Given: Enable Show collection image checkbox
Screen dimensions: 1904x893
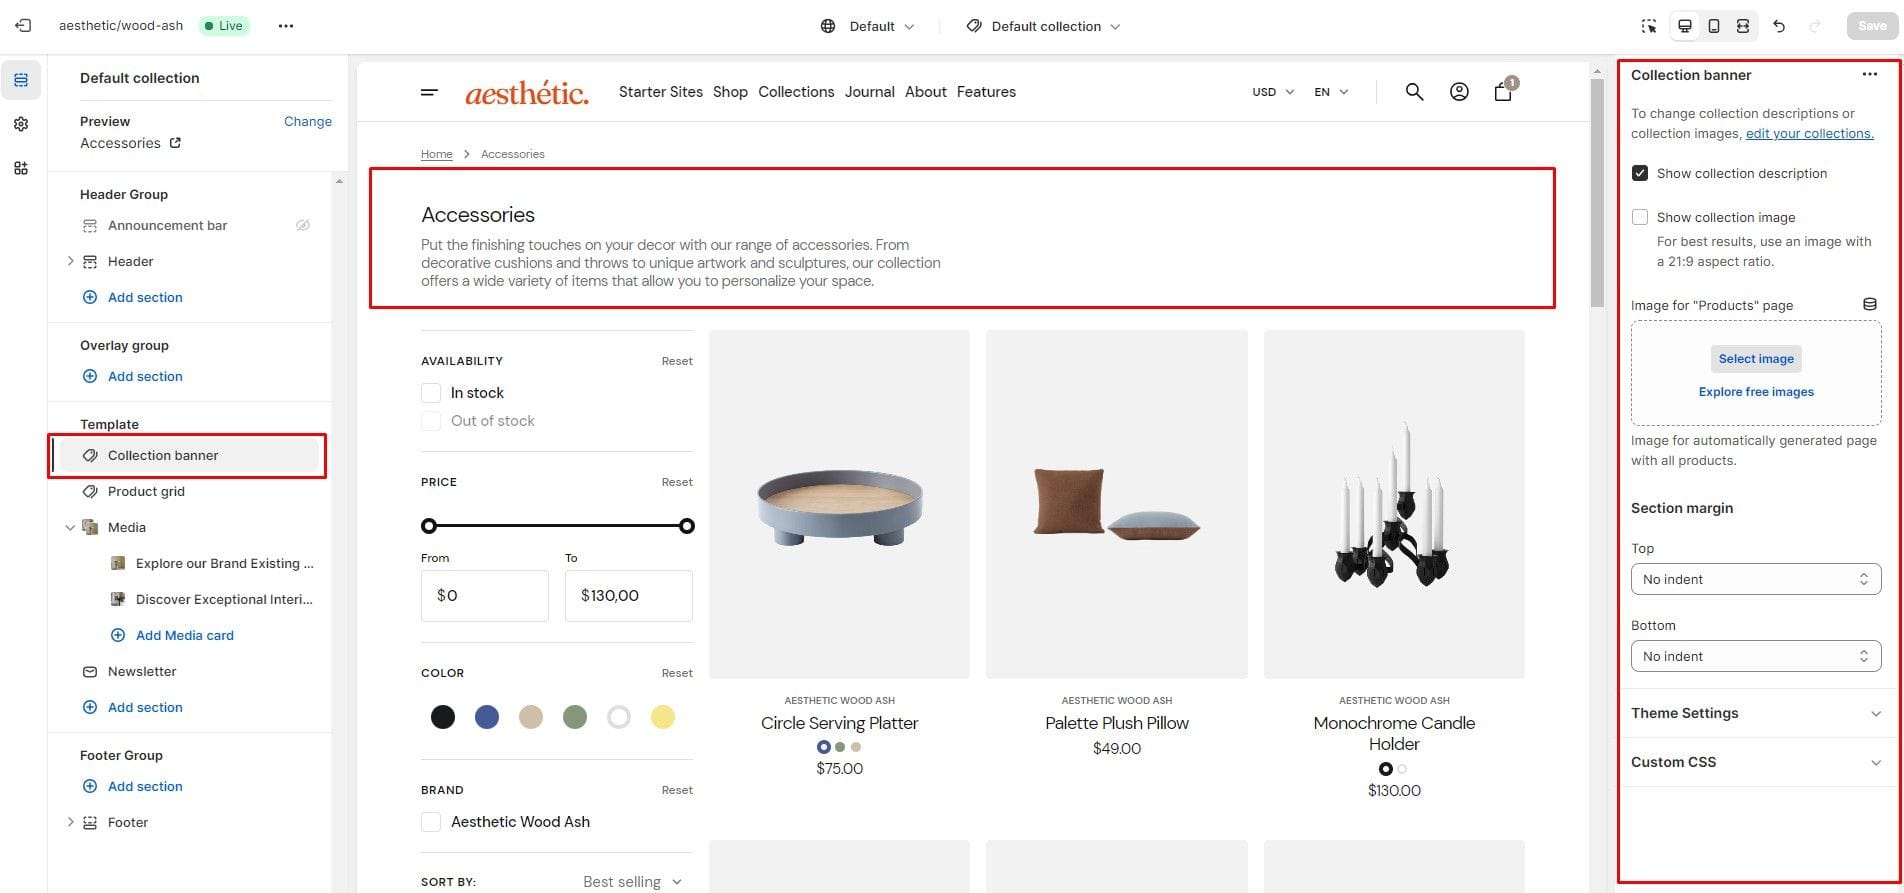Looking at the screenshot, I should [1640, 217].
